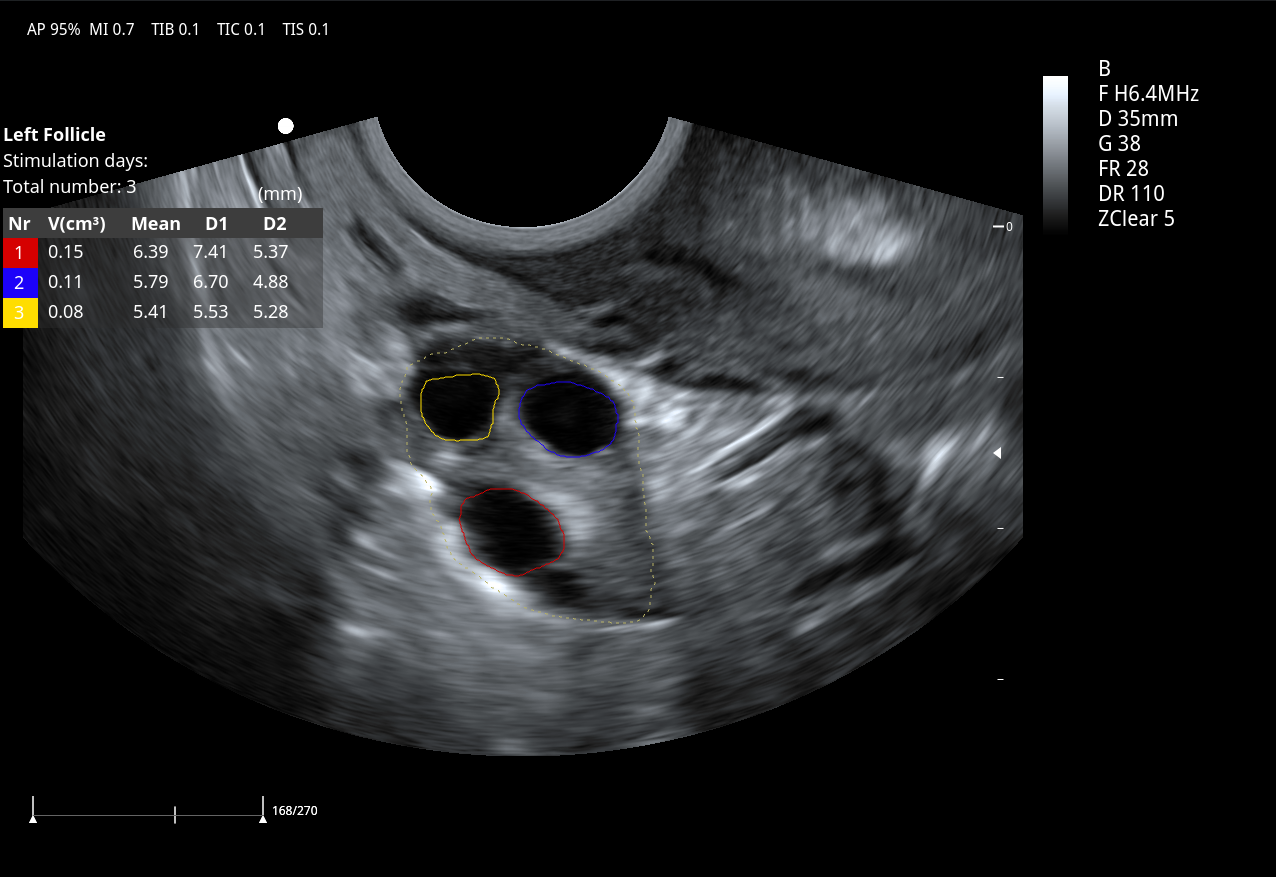Click the F H6.4MHz frequency parameter
Screen dimensions: 1276x877
coord(1148,94)
